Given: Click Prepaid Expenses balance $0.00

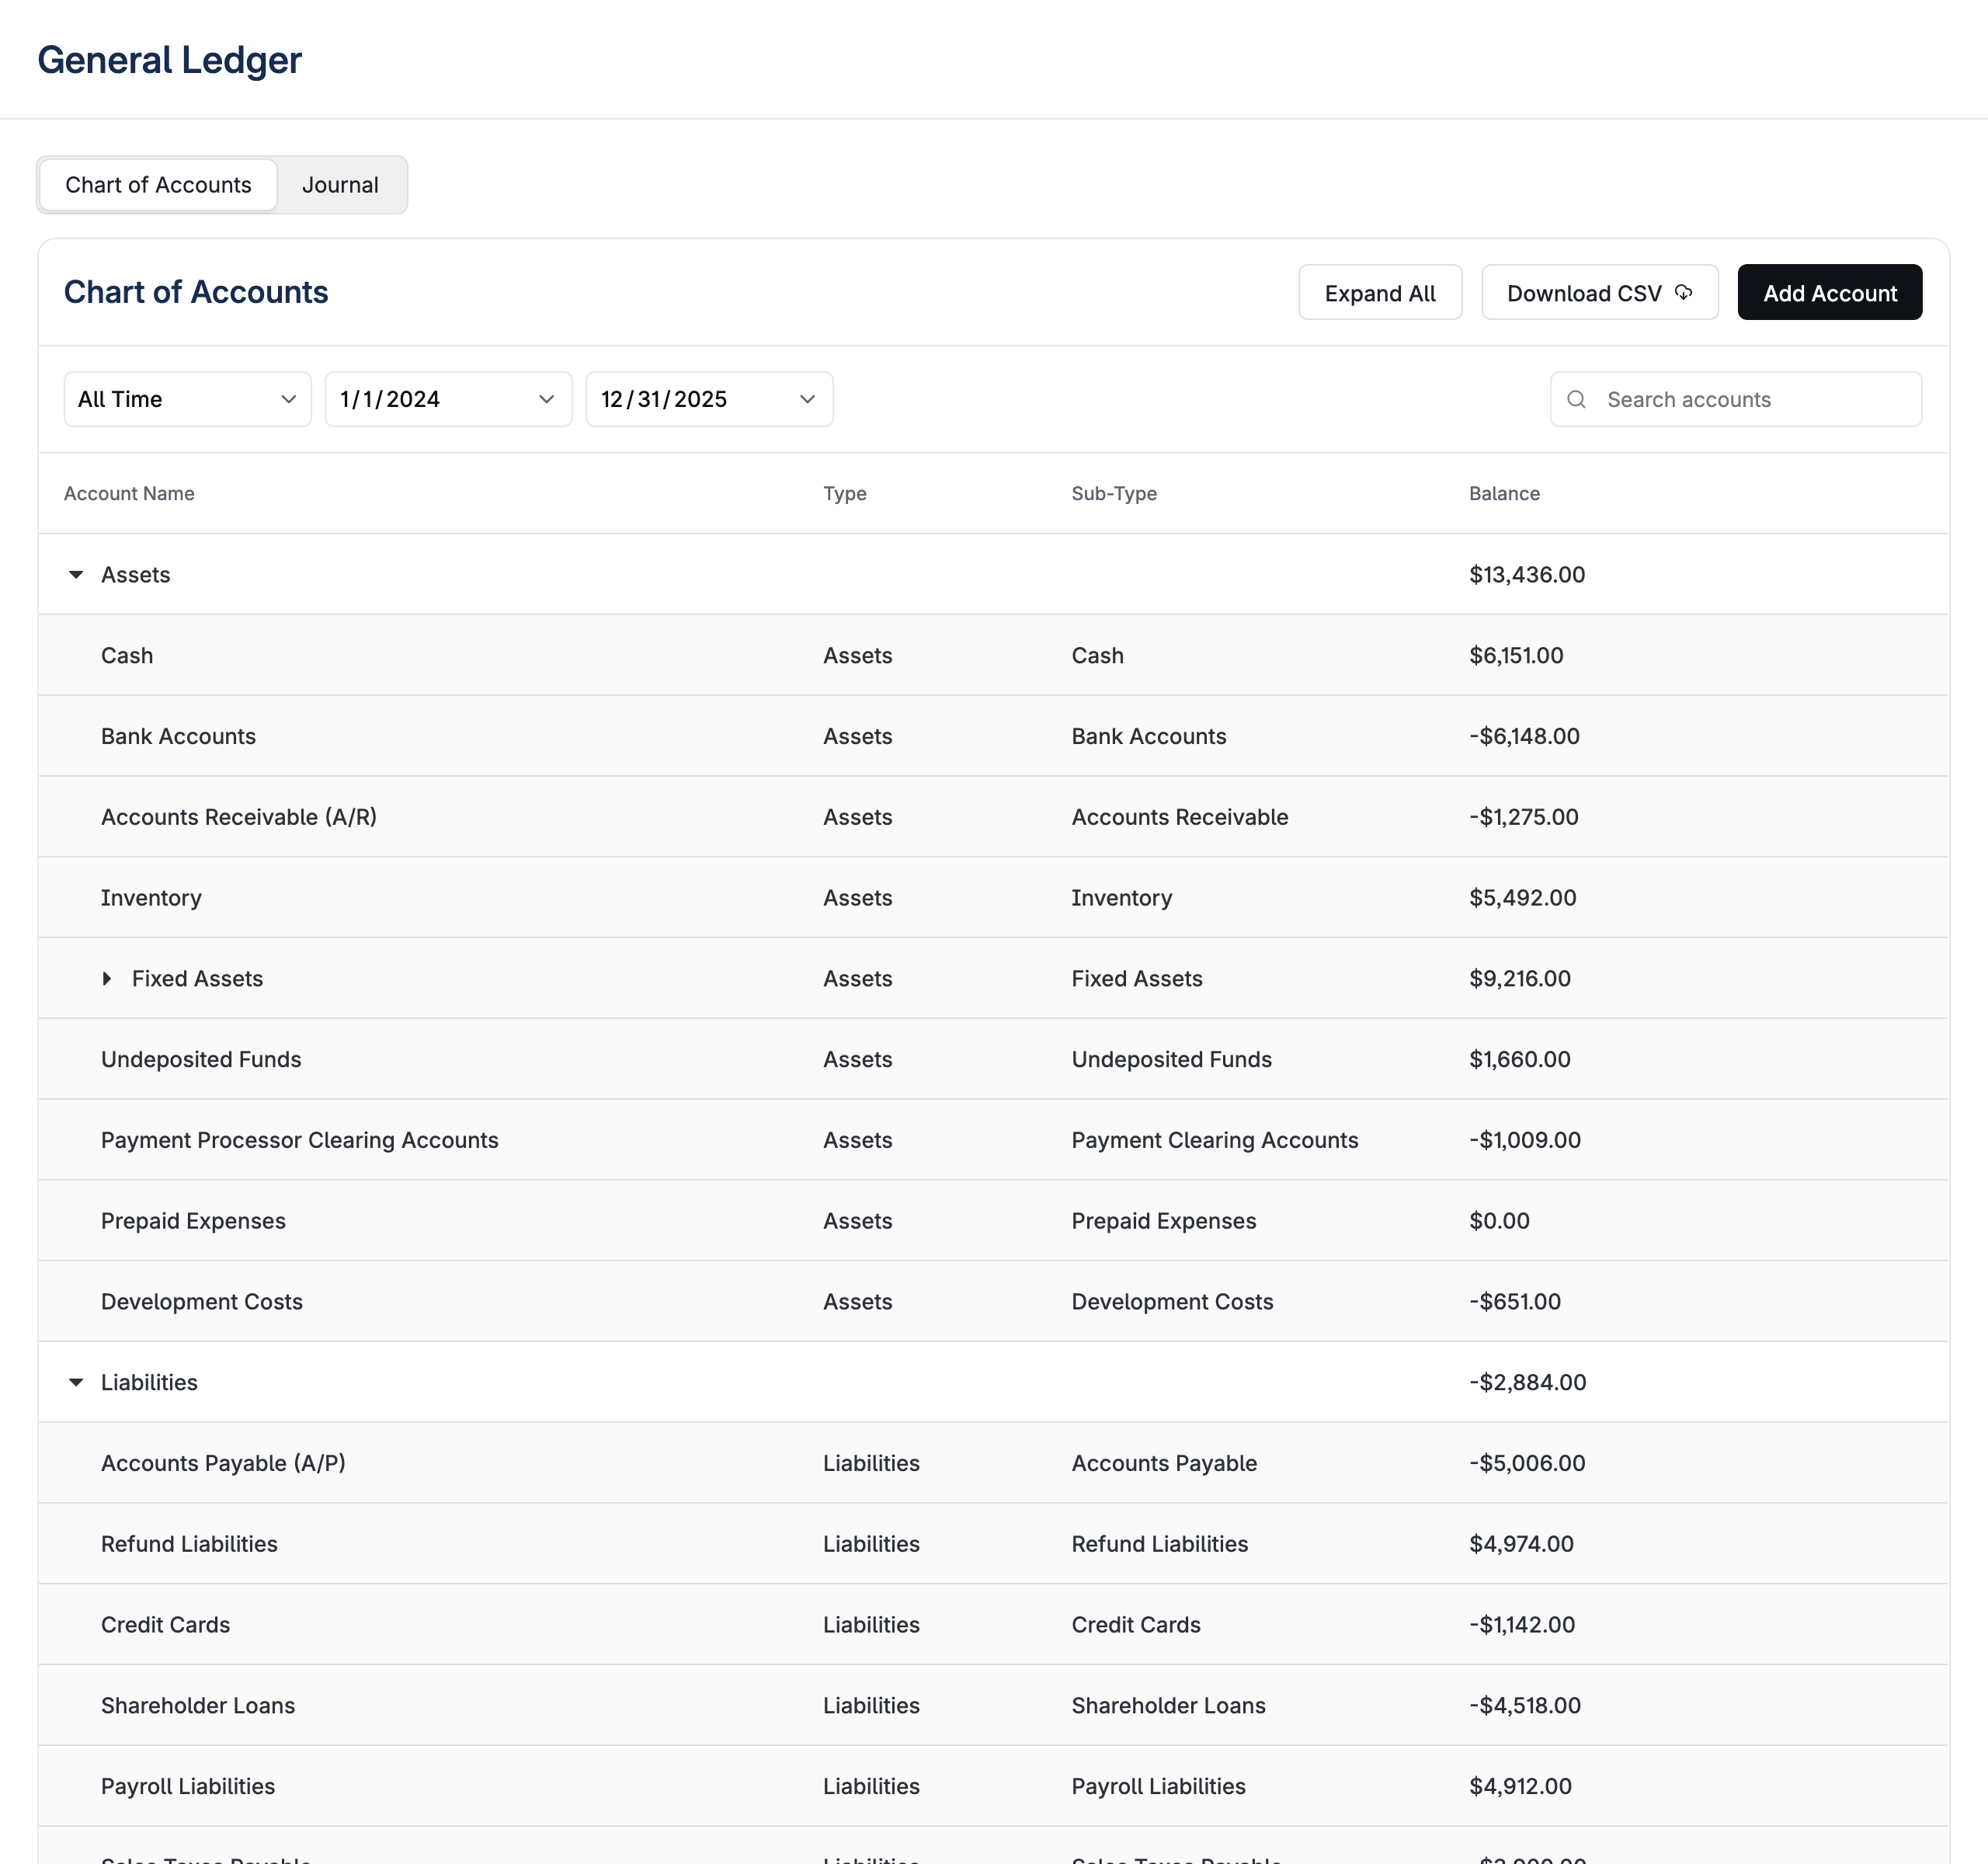Looking at the screenshot, I should point(1499,1221).
